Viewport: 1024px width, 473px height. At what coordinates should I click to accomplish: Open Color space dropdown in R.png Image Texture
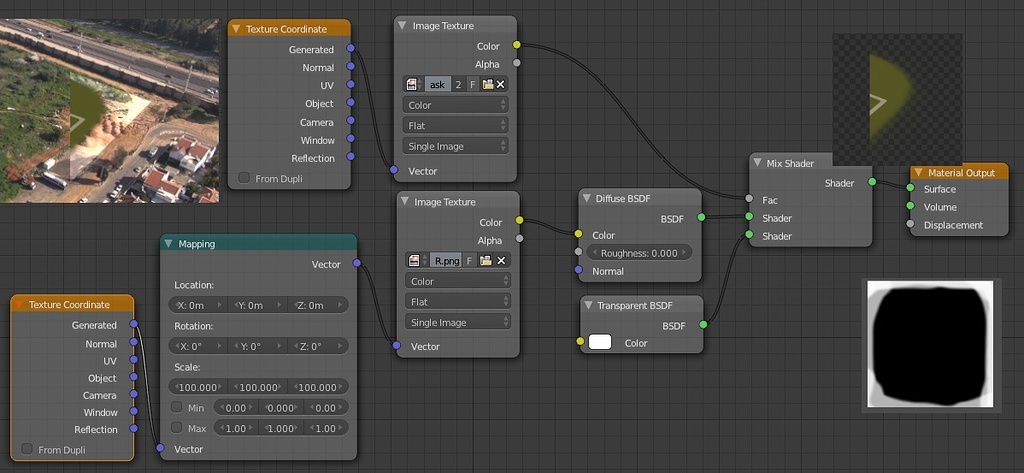(458, 281)
